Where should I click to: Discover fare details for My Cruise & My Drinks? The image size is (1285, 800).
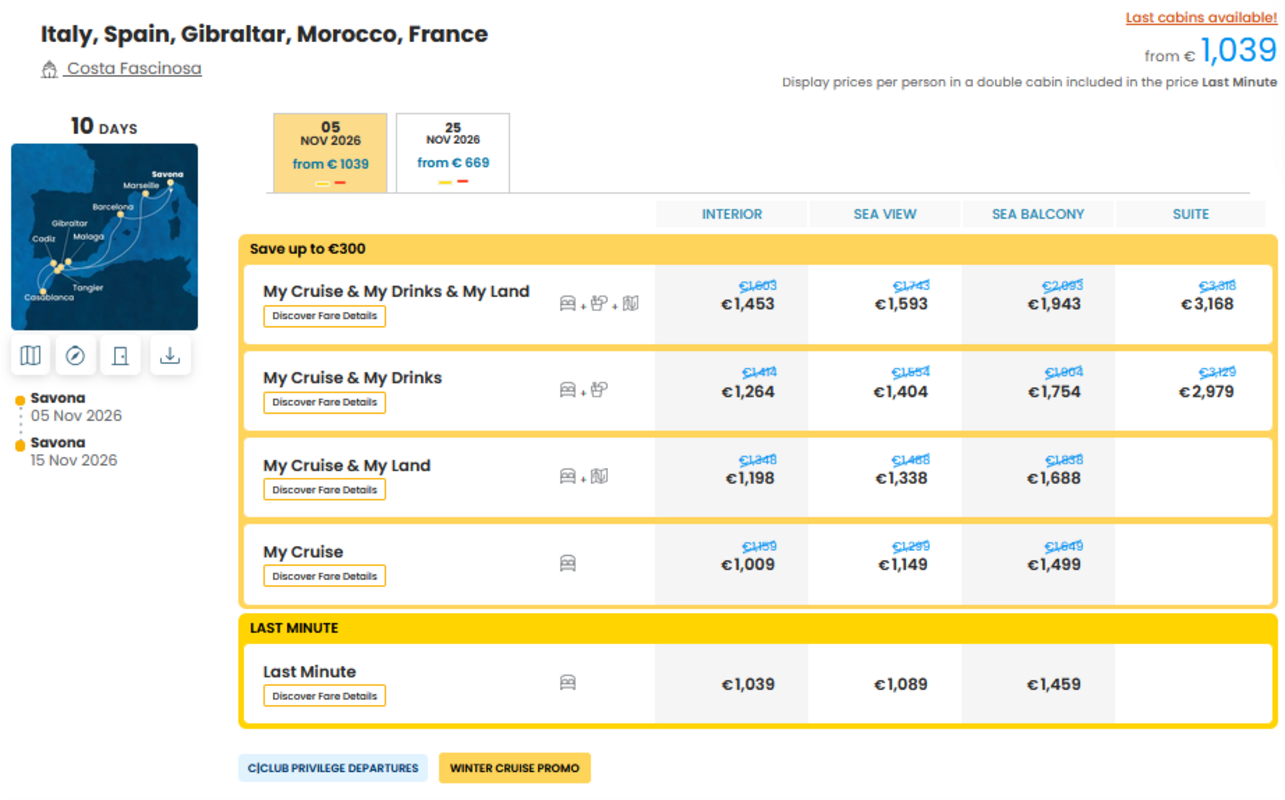(x=324, y=402)
